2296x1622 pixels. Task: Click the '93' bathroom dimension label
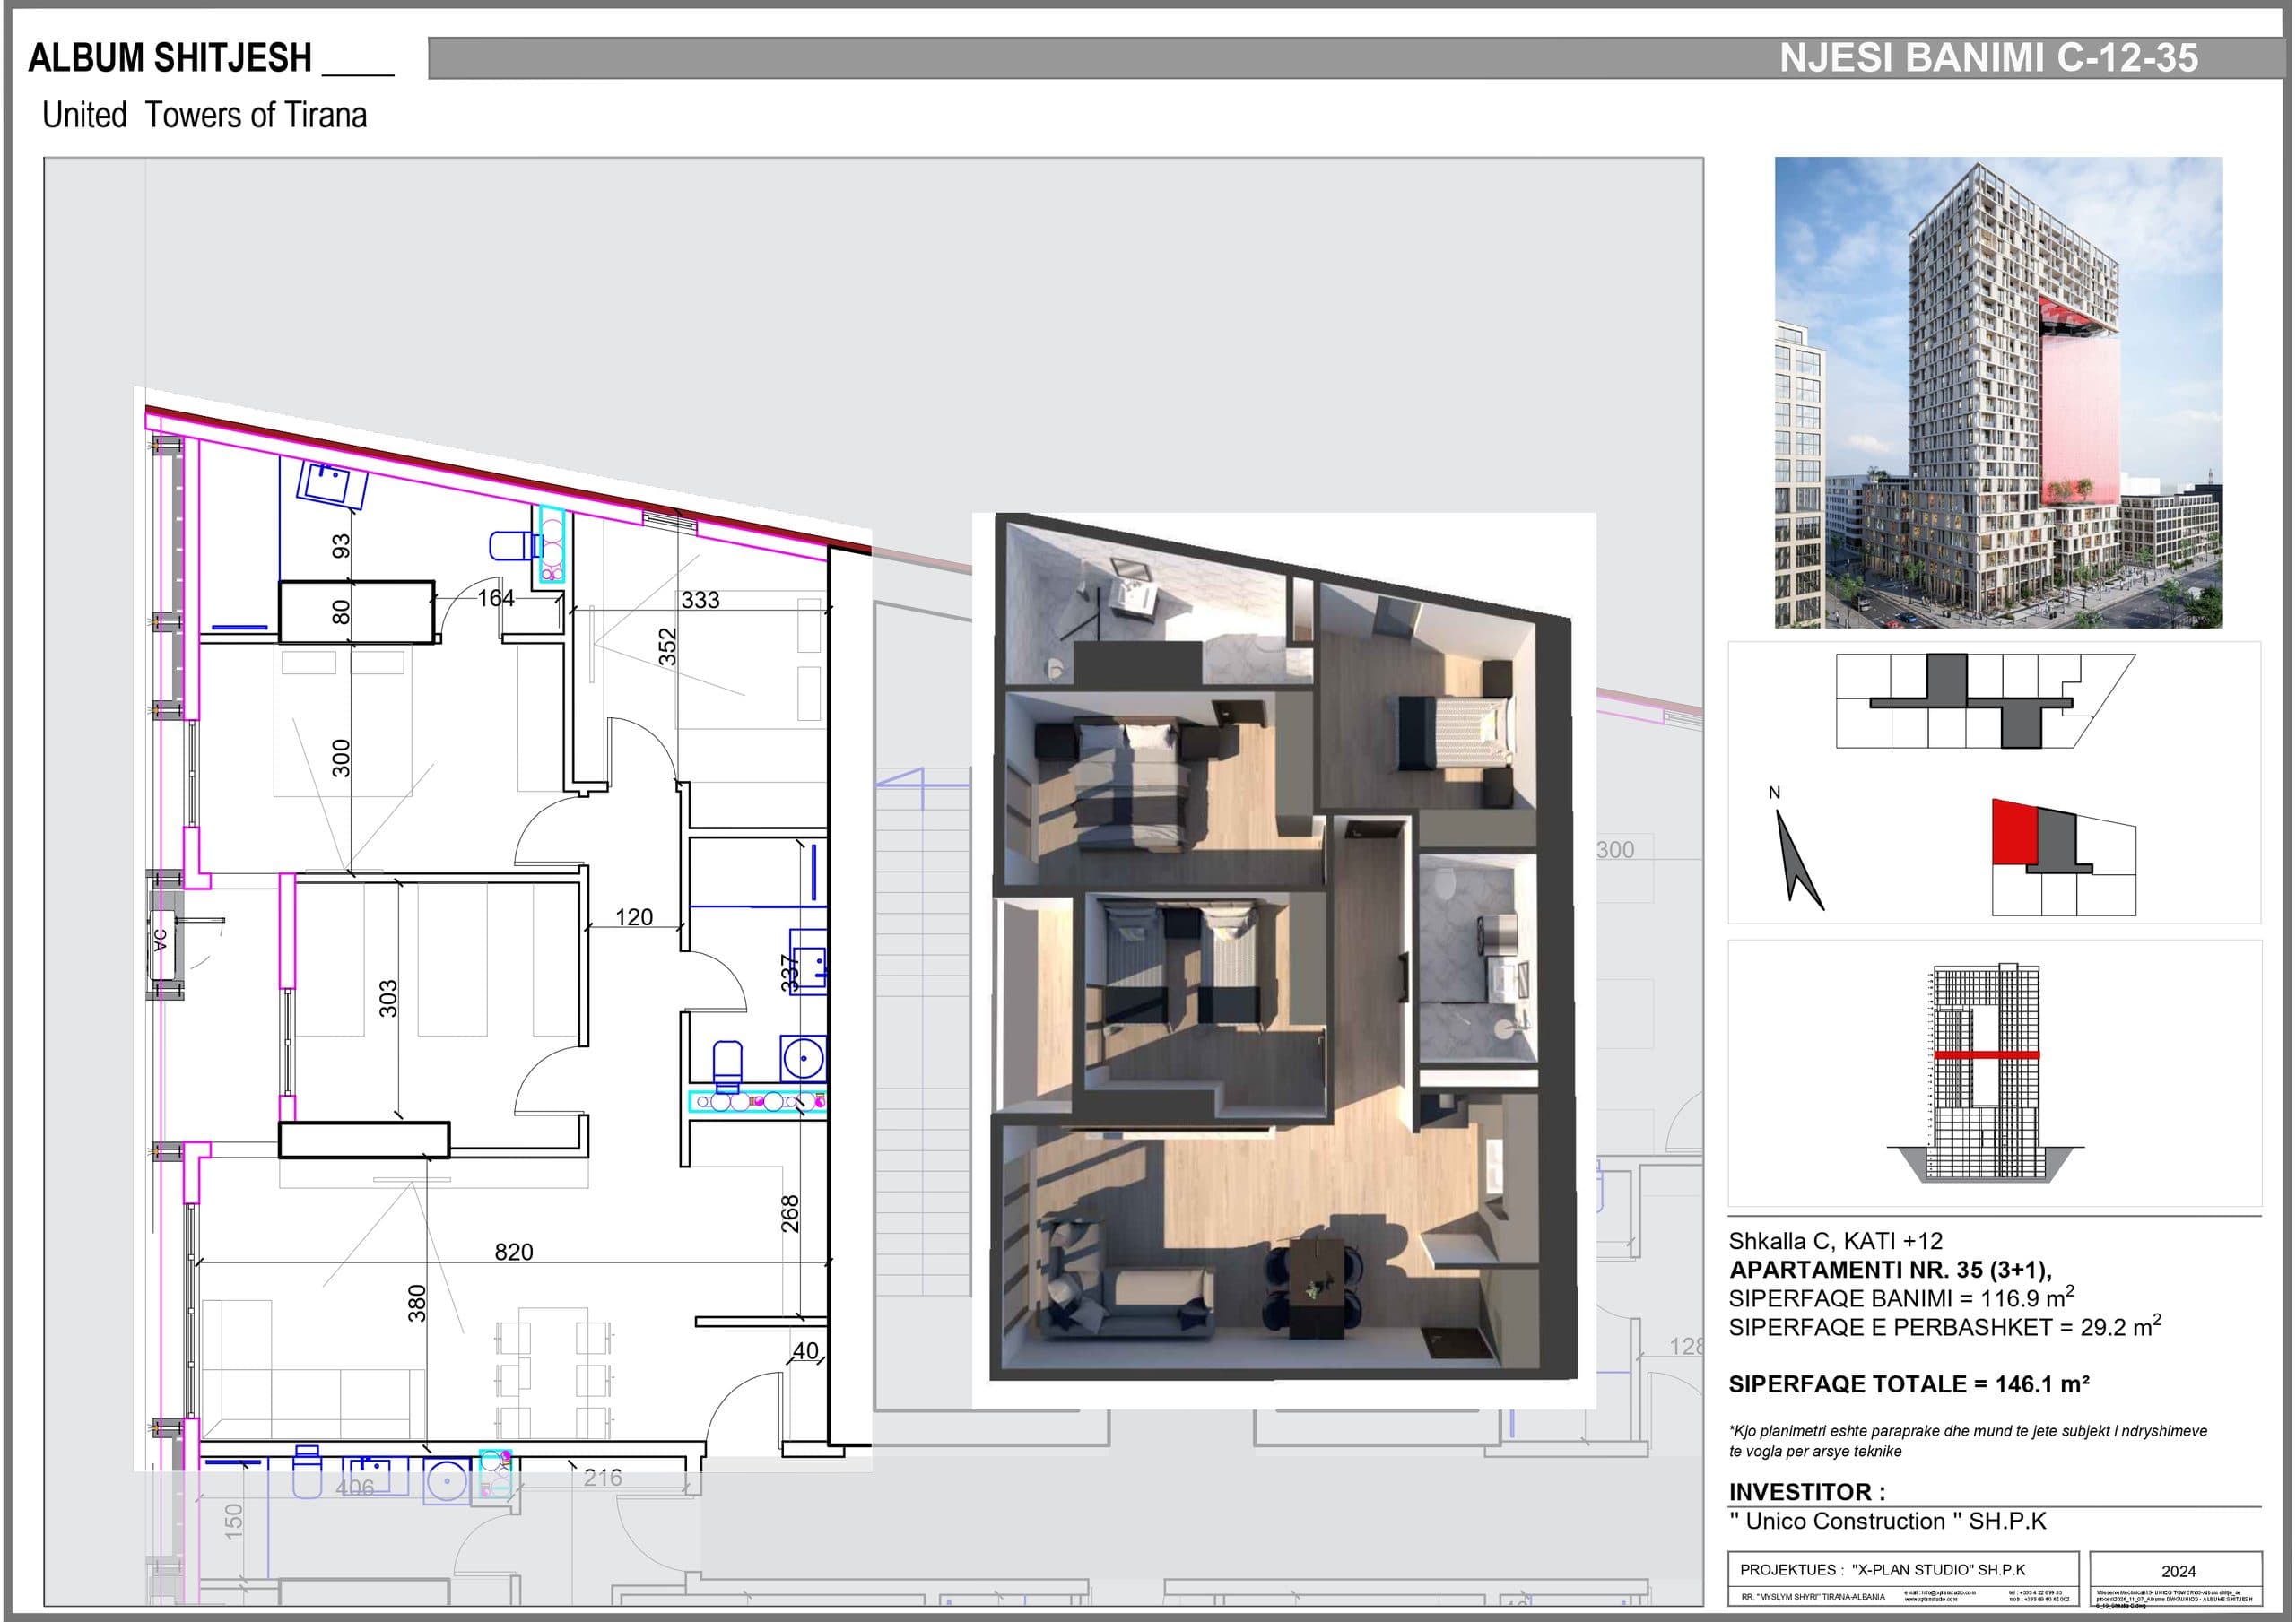click(x=341, y=547)
